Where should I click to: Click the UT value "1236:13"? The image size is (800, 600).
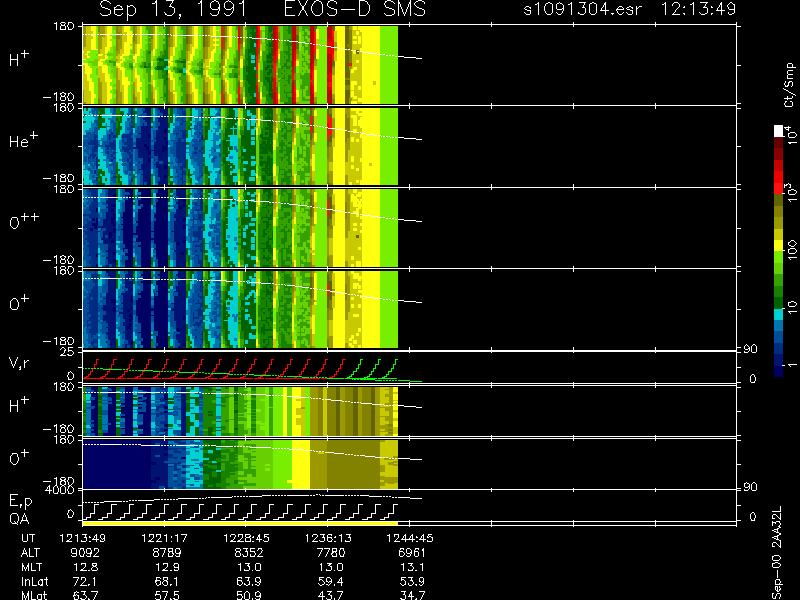[328, 538]
